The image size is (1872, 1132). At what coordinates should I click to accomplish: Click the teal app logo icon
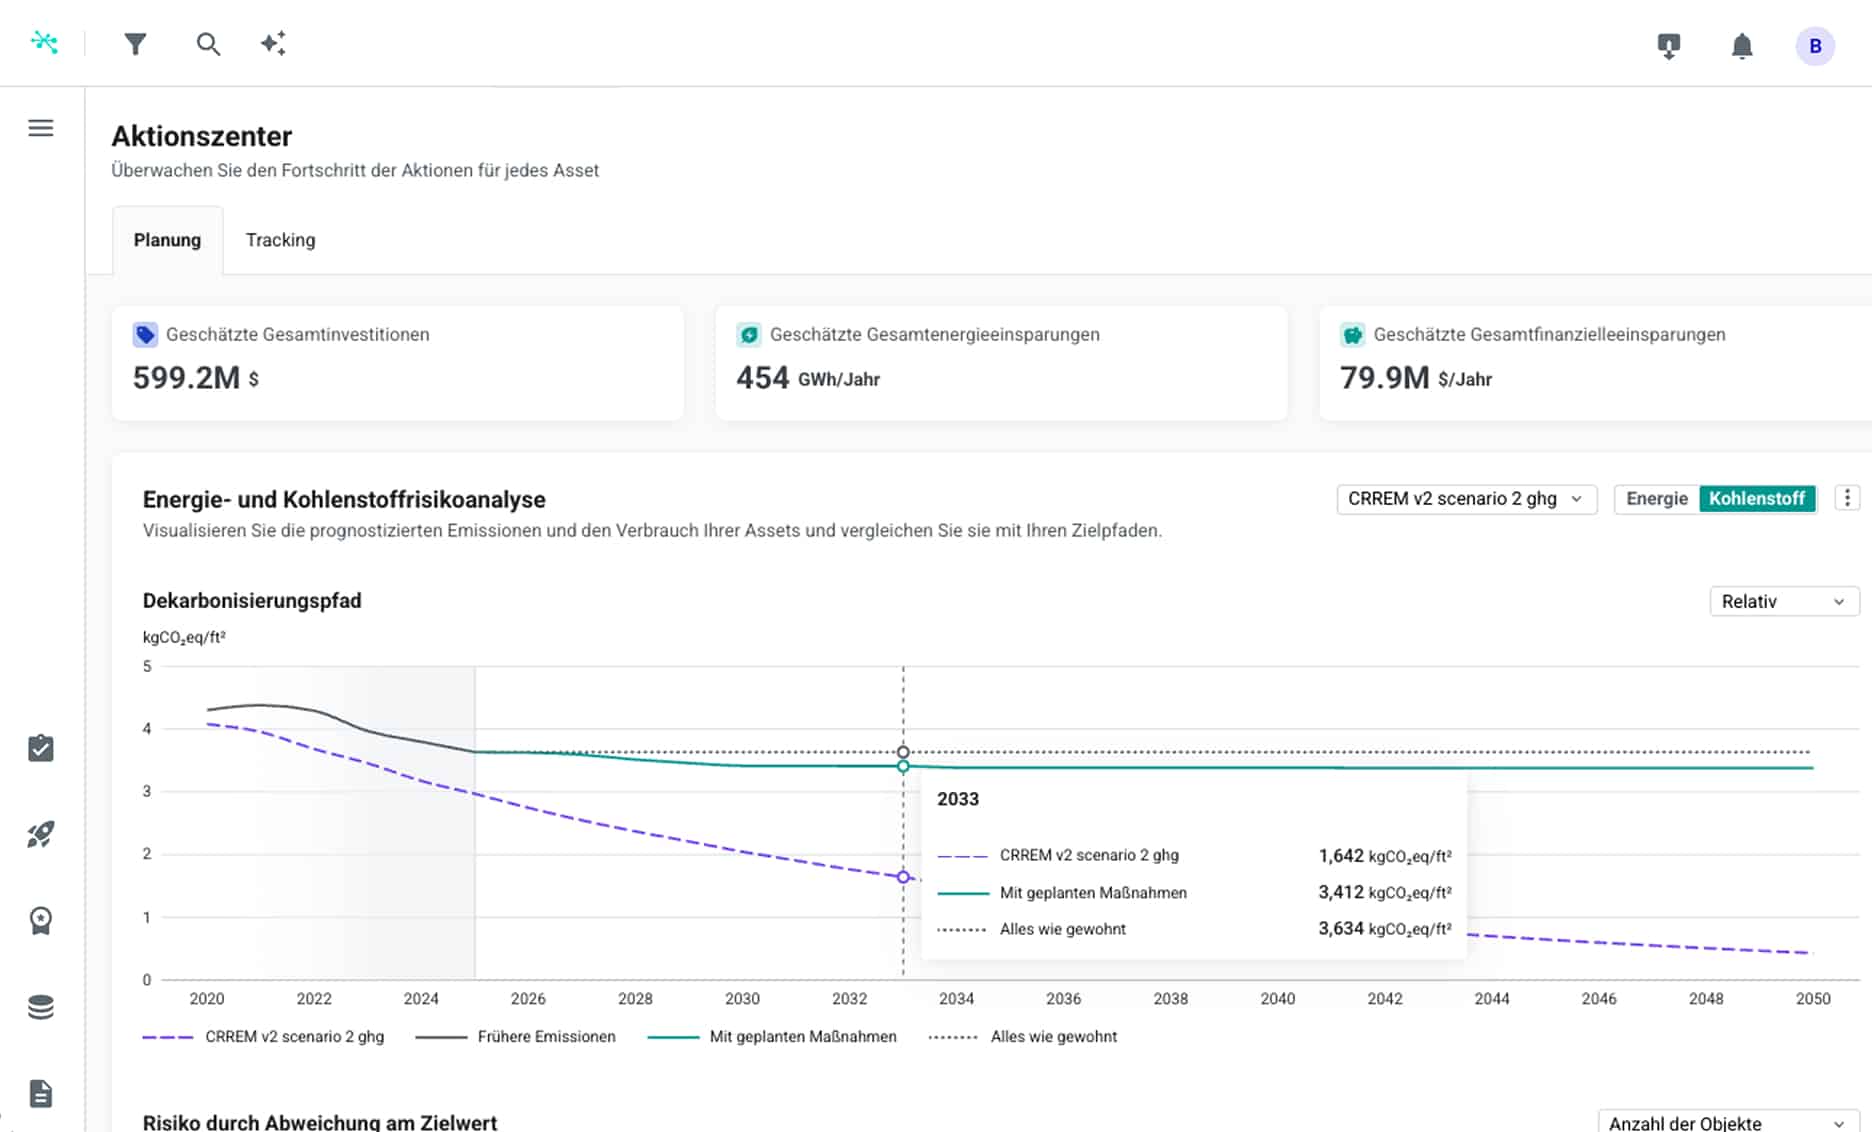(x=44, y=42)
